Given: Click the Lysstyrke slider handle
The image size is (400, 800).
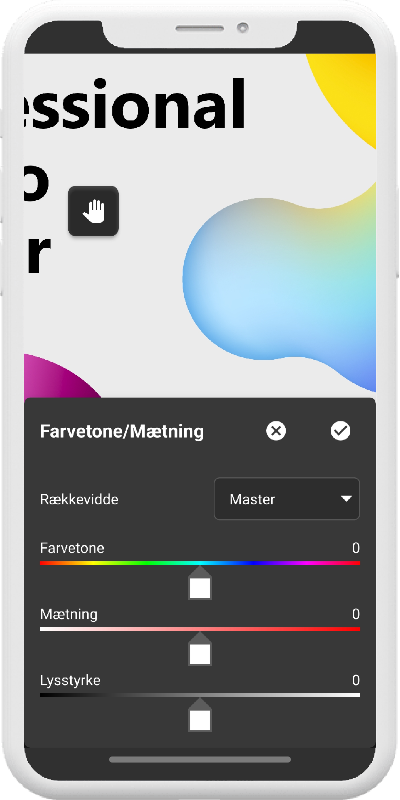Looking at the screenshot, I should [x=200, y=716].
